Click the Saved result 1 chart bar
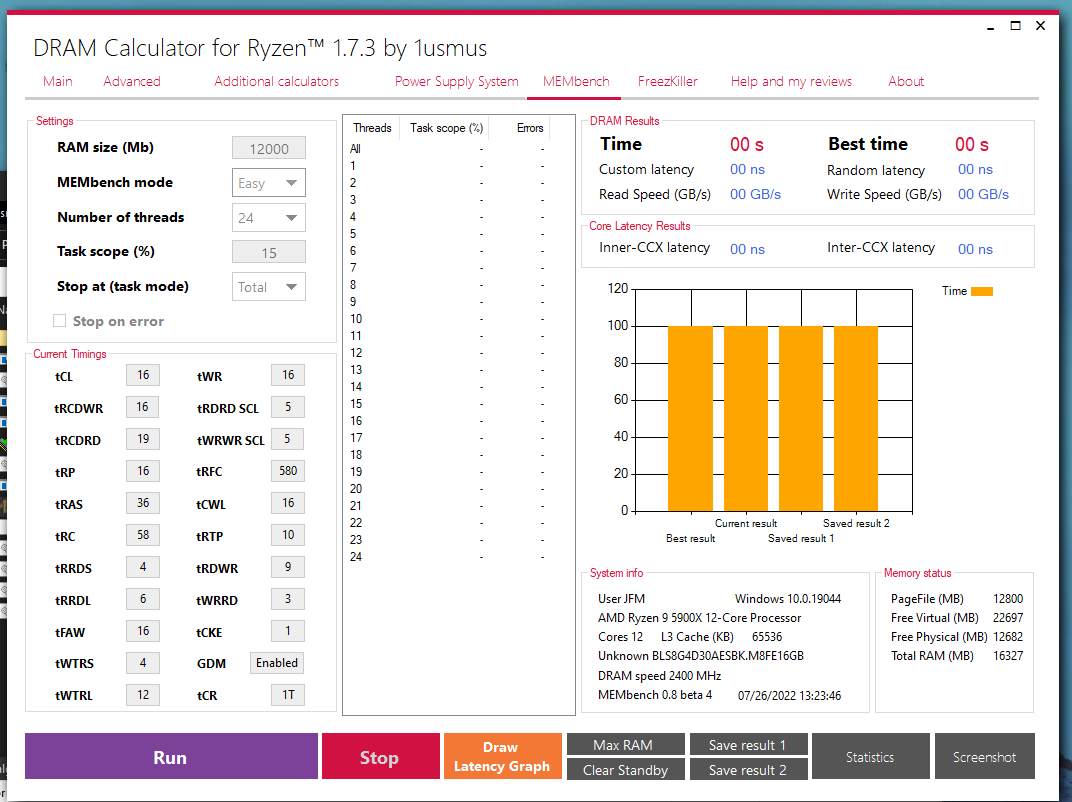 801,419
